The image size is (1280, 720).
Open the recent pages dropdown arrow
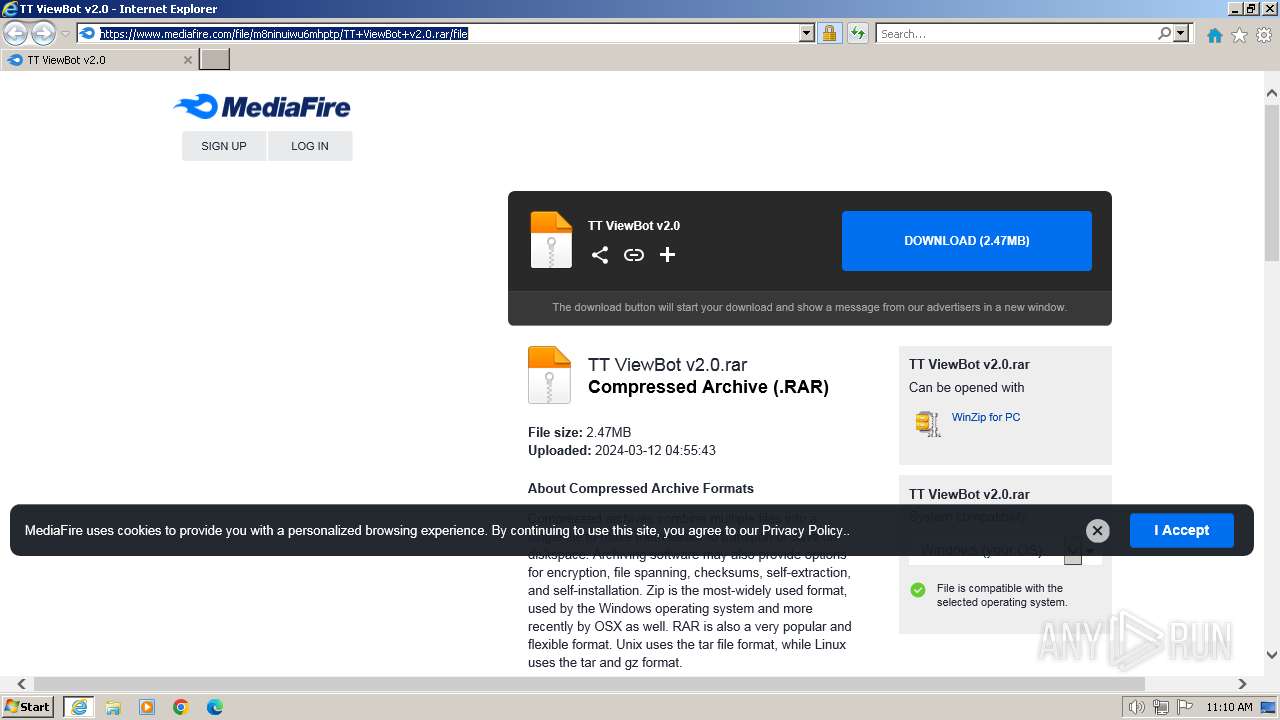65,33
